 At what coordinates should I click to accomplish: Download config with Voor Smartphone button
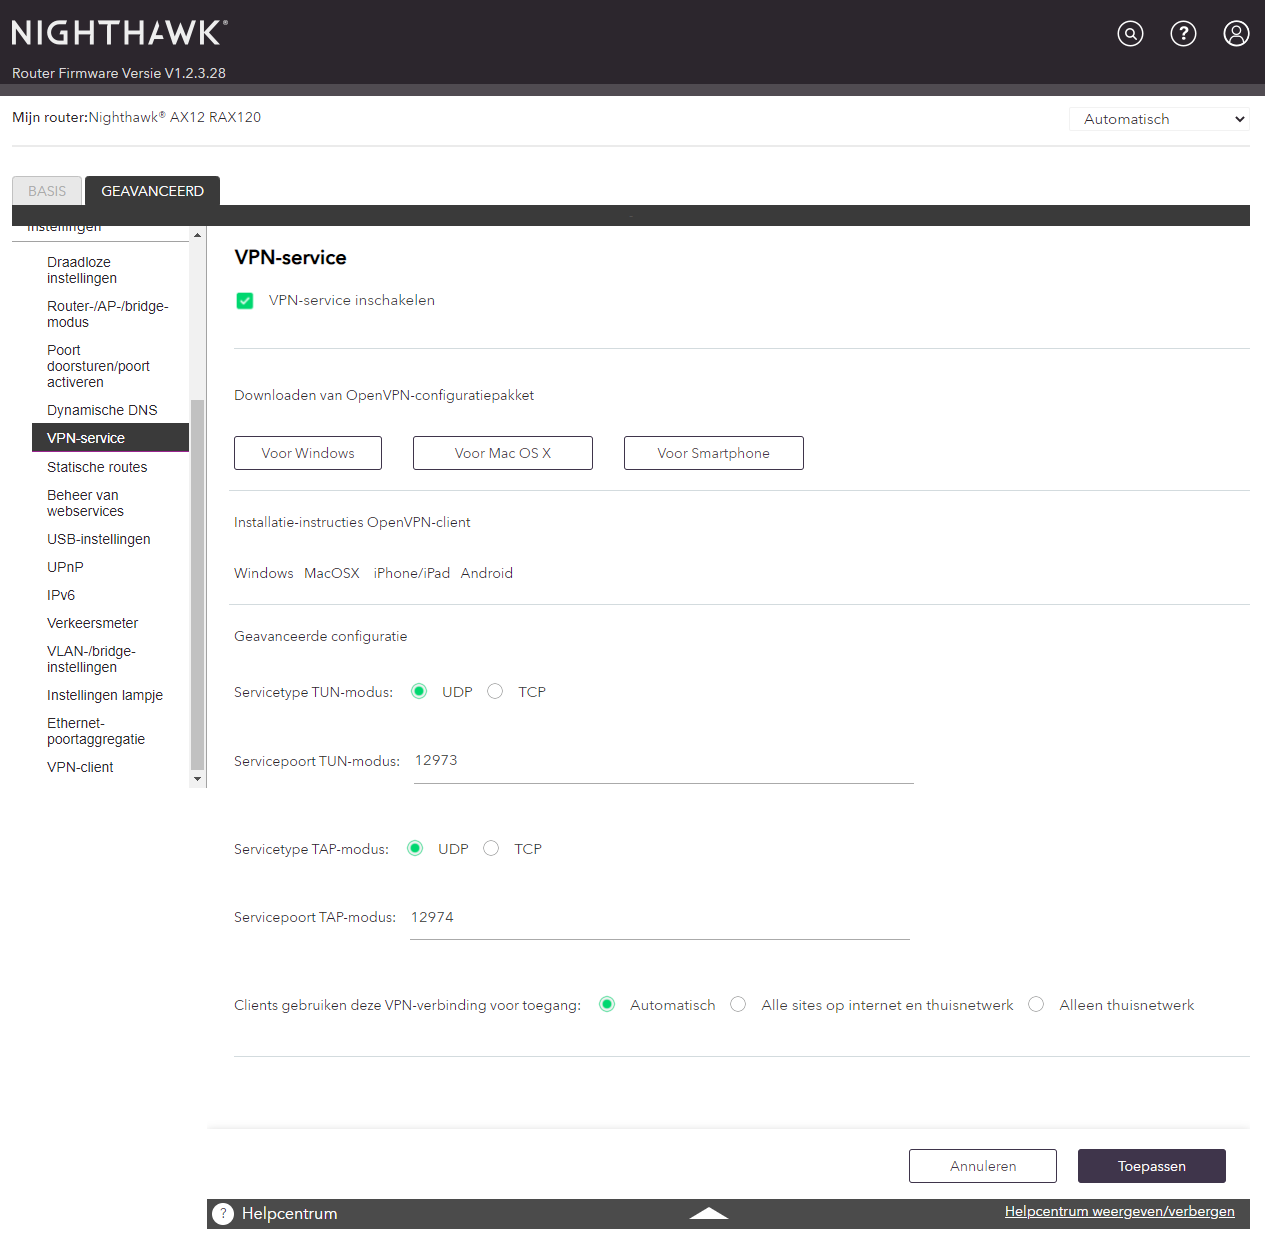[x=714, y=453]
